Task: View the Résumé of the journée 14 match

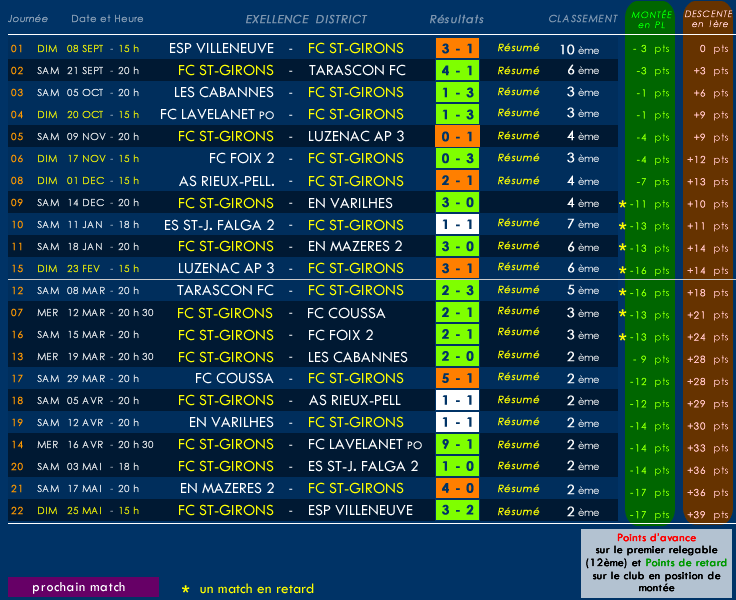Action: pos(518,444)
